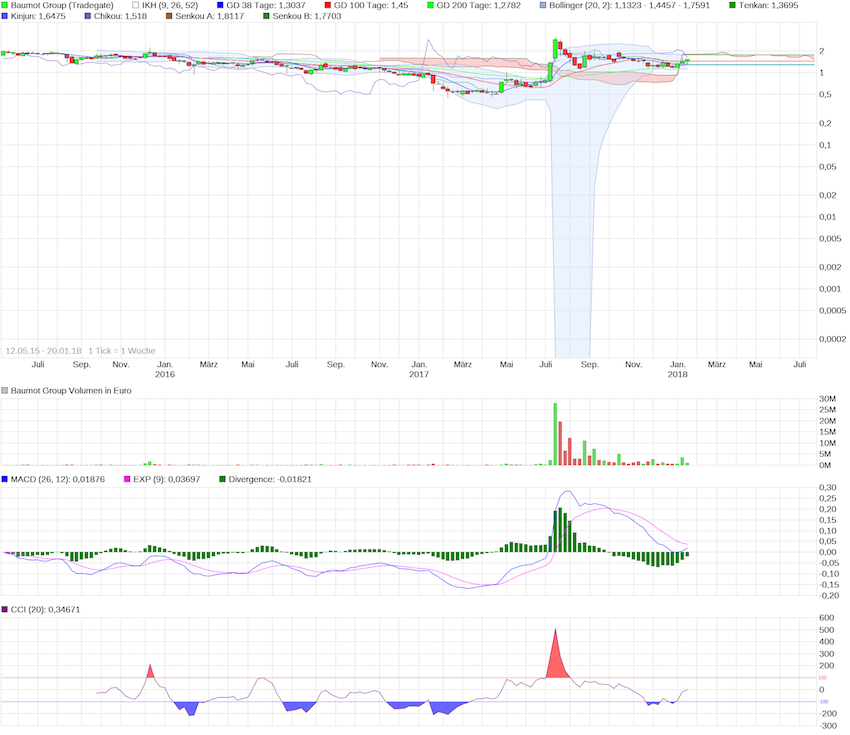Screen dimensions: 850x735
Task: Click the '1 Tick = 1 Woche' note
Action: coord(121,351)
